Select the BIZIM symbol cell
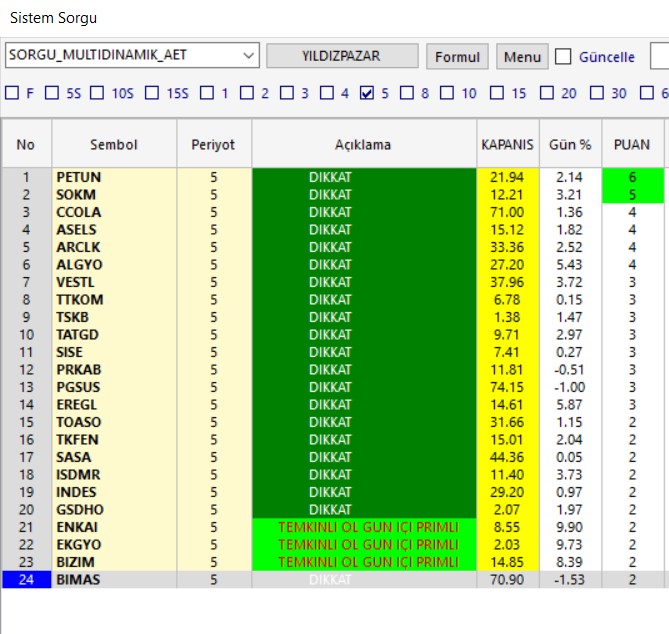This screenshot has height=634, width=669. (114, 562)
